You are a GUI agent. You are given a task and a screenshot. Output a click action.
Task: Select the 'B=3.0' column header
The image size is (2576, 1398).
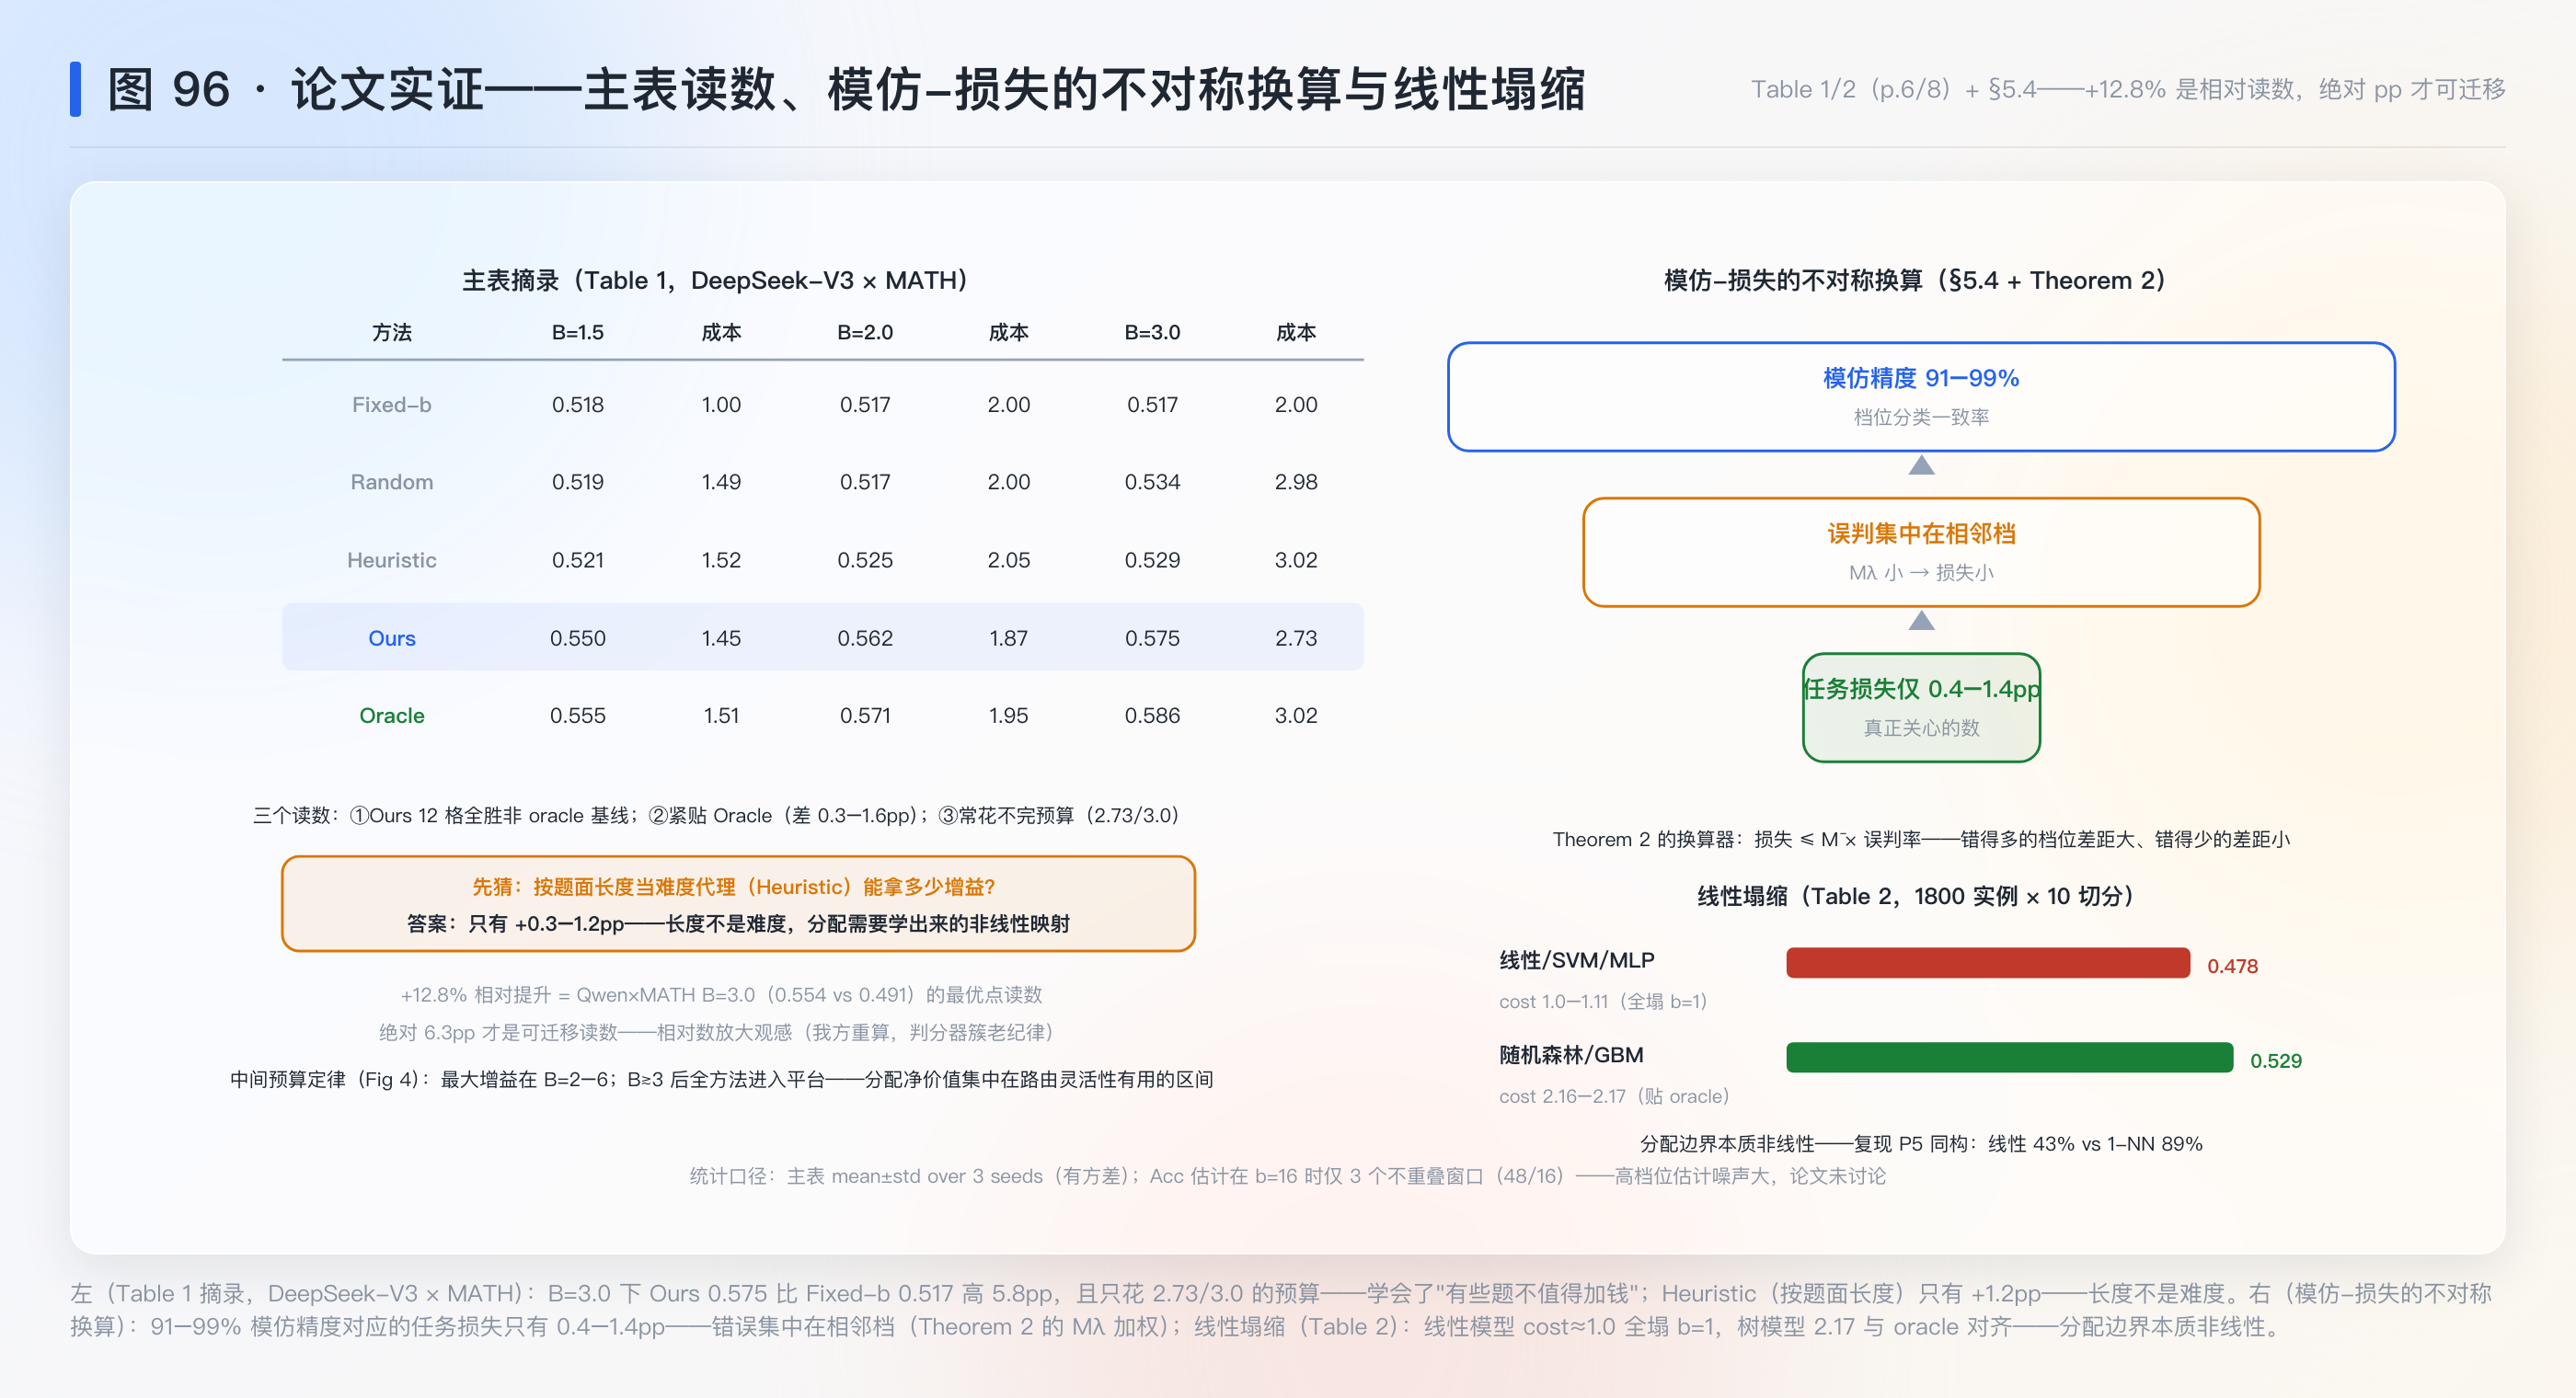(1152, 332)
